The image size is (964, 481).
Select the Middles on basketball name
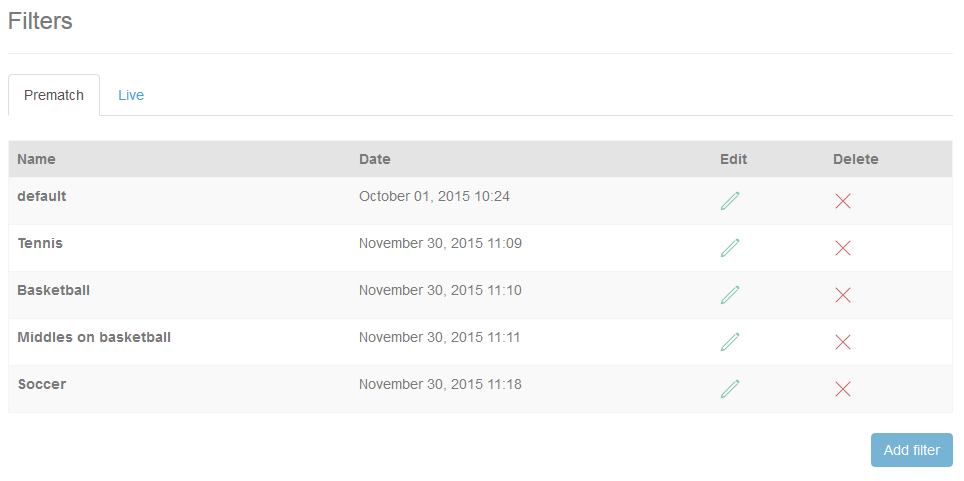click(x=94, y=337)
